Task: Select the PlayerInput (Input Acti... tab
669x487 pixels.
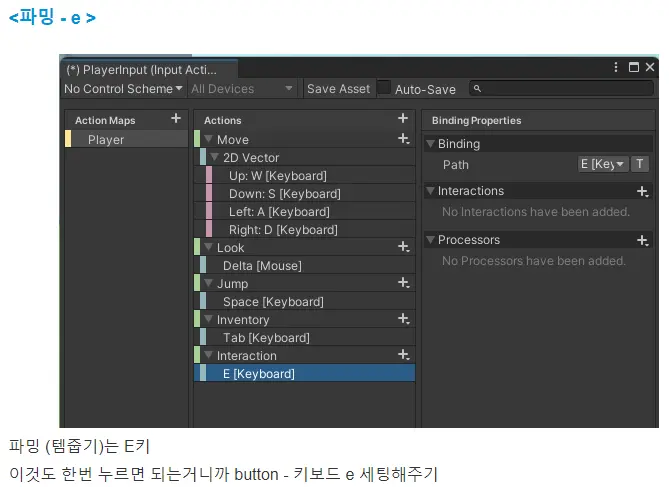Action: pyautogui.click(x=148, y=70)
